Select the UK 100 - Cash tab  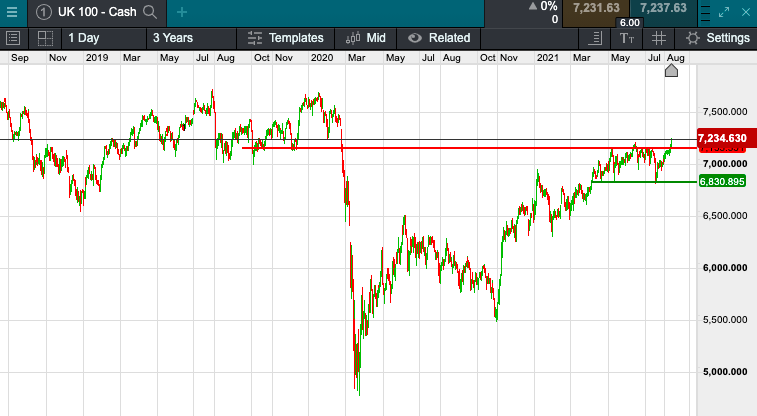[93, 12]
